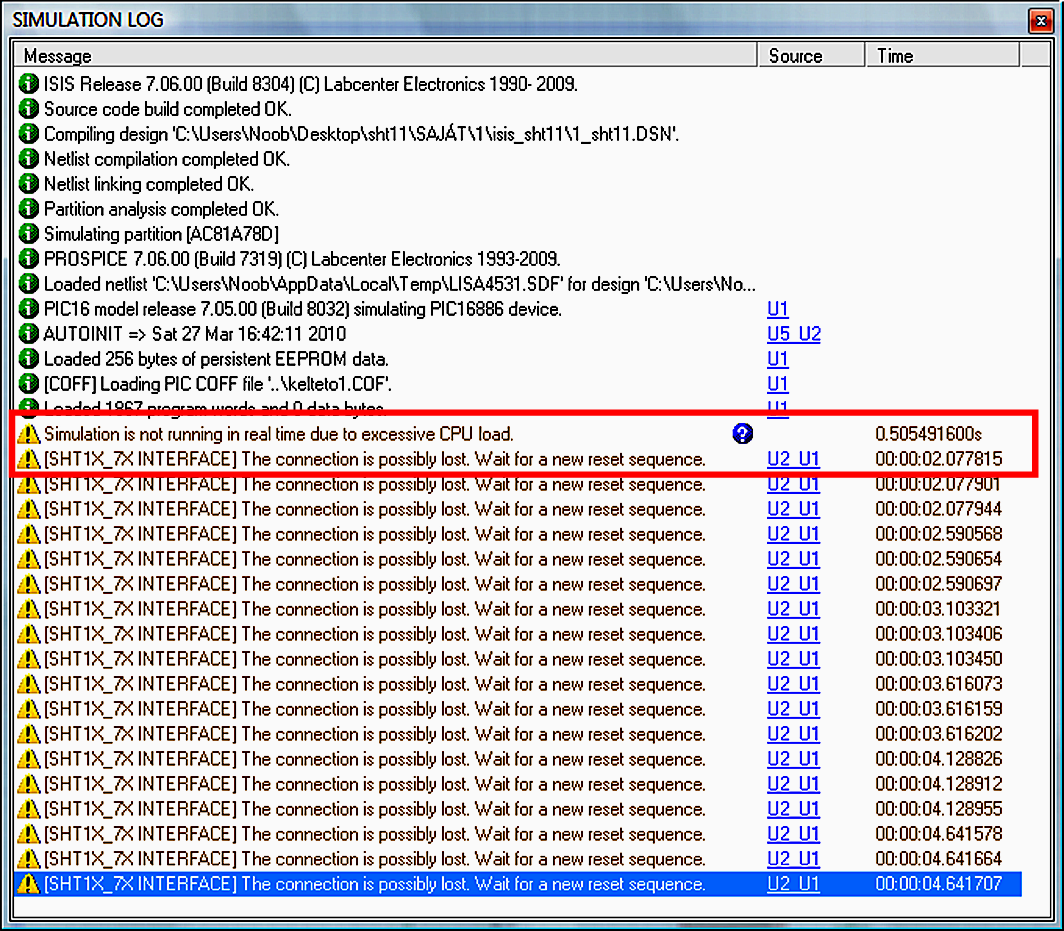The width and height of the screenshot is (1064, 931).
Task: Click the time value 00:00:02.590697
Action: pos(938,584)
